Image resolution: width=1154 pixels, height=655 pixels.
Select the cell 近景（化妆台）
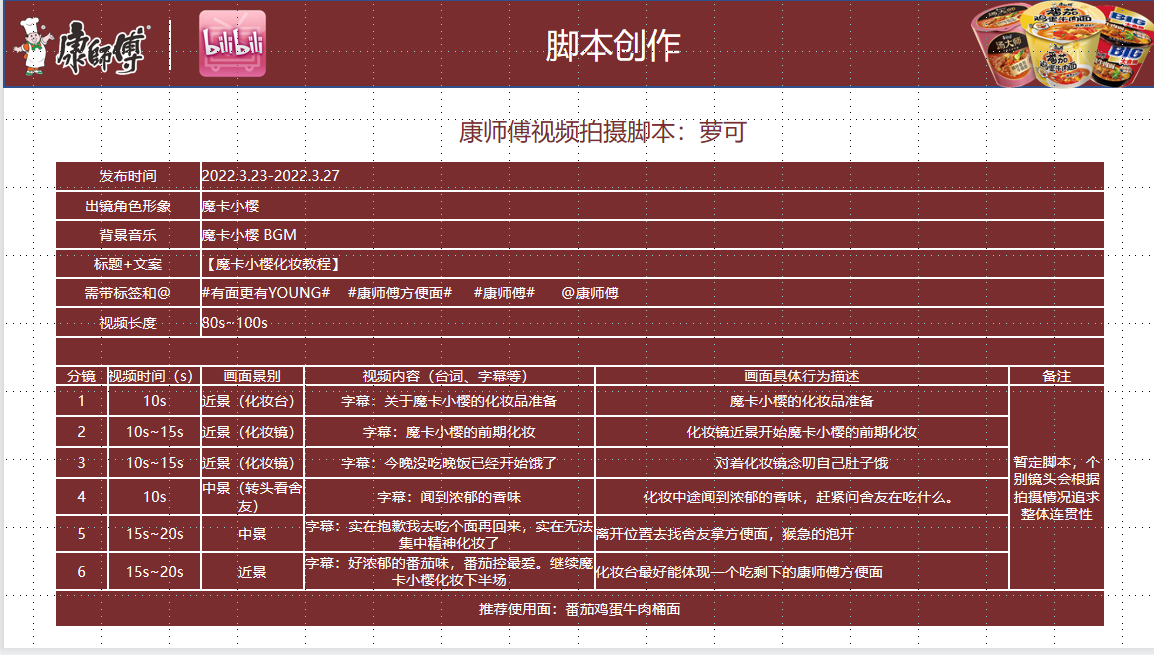point(252,401)
